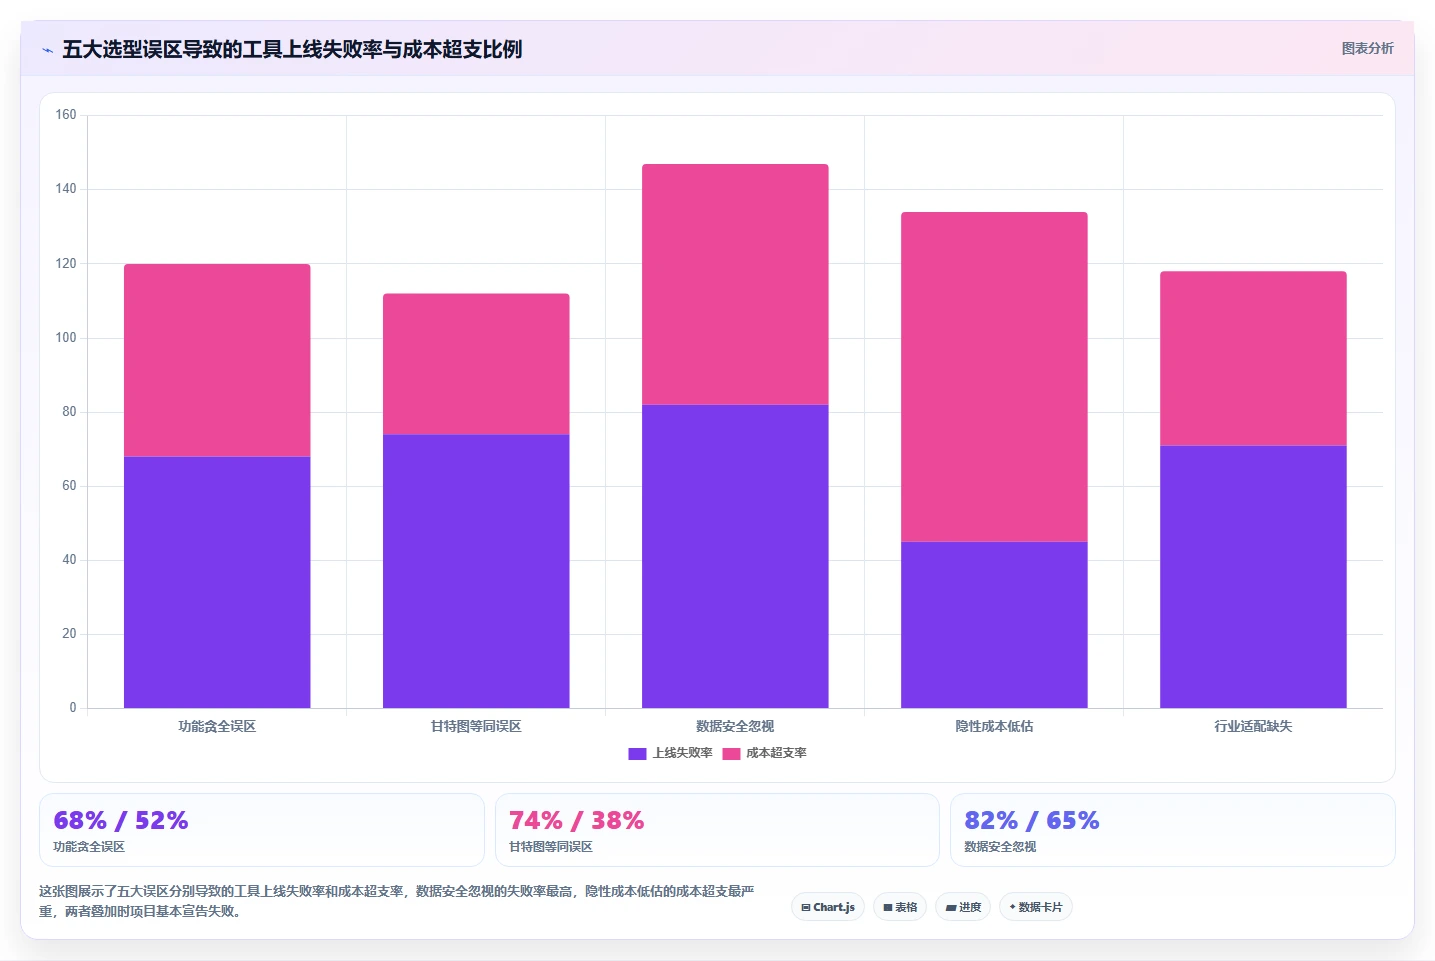The height and width of the screenshot is (961, 1435).
Task: Click the Chart.js tag chip
Action: click(828, 907)
